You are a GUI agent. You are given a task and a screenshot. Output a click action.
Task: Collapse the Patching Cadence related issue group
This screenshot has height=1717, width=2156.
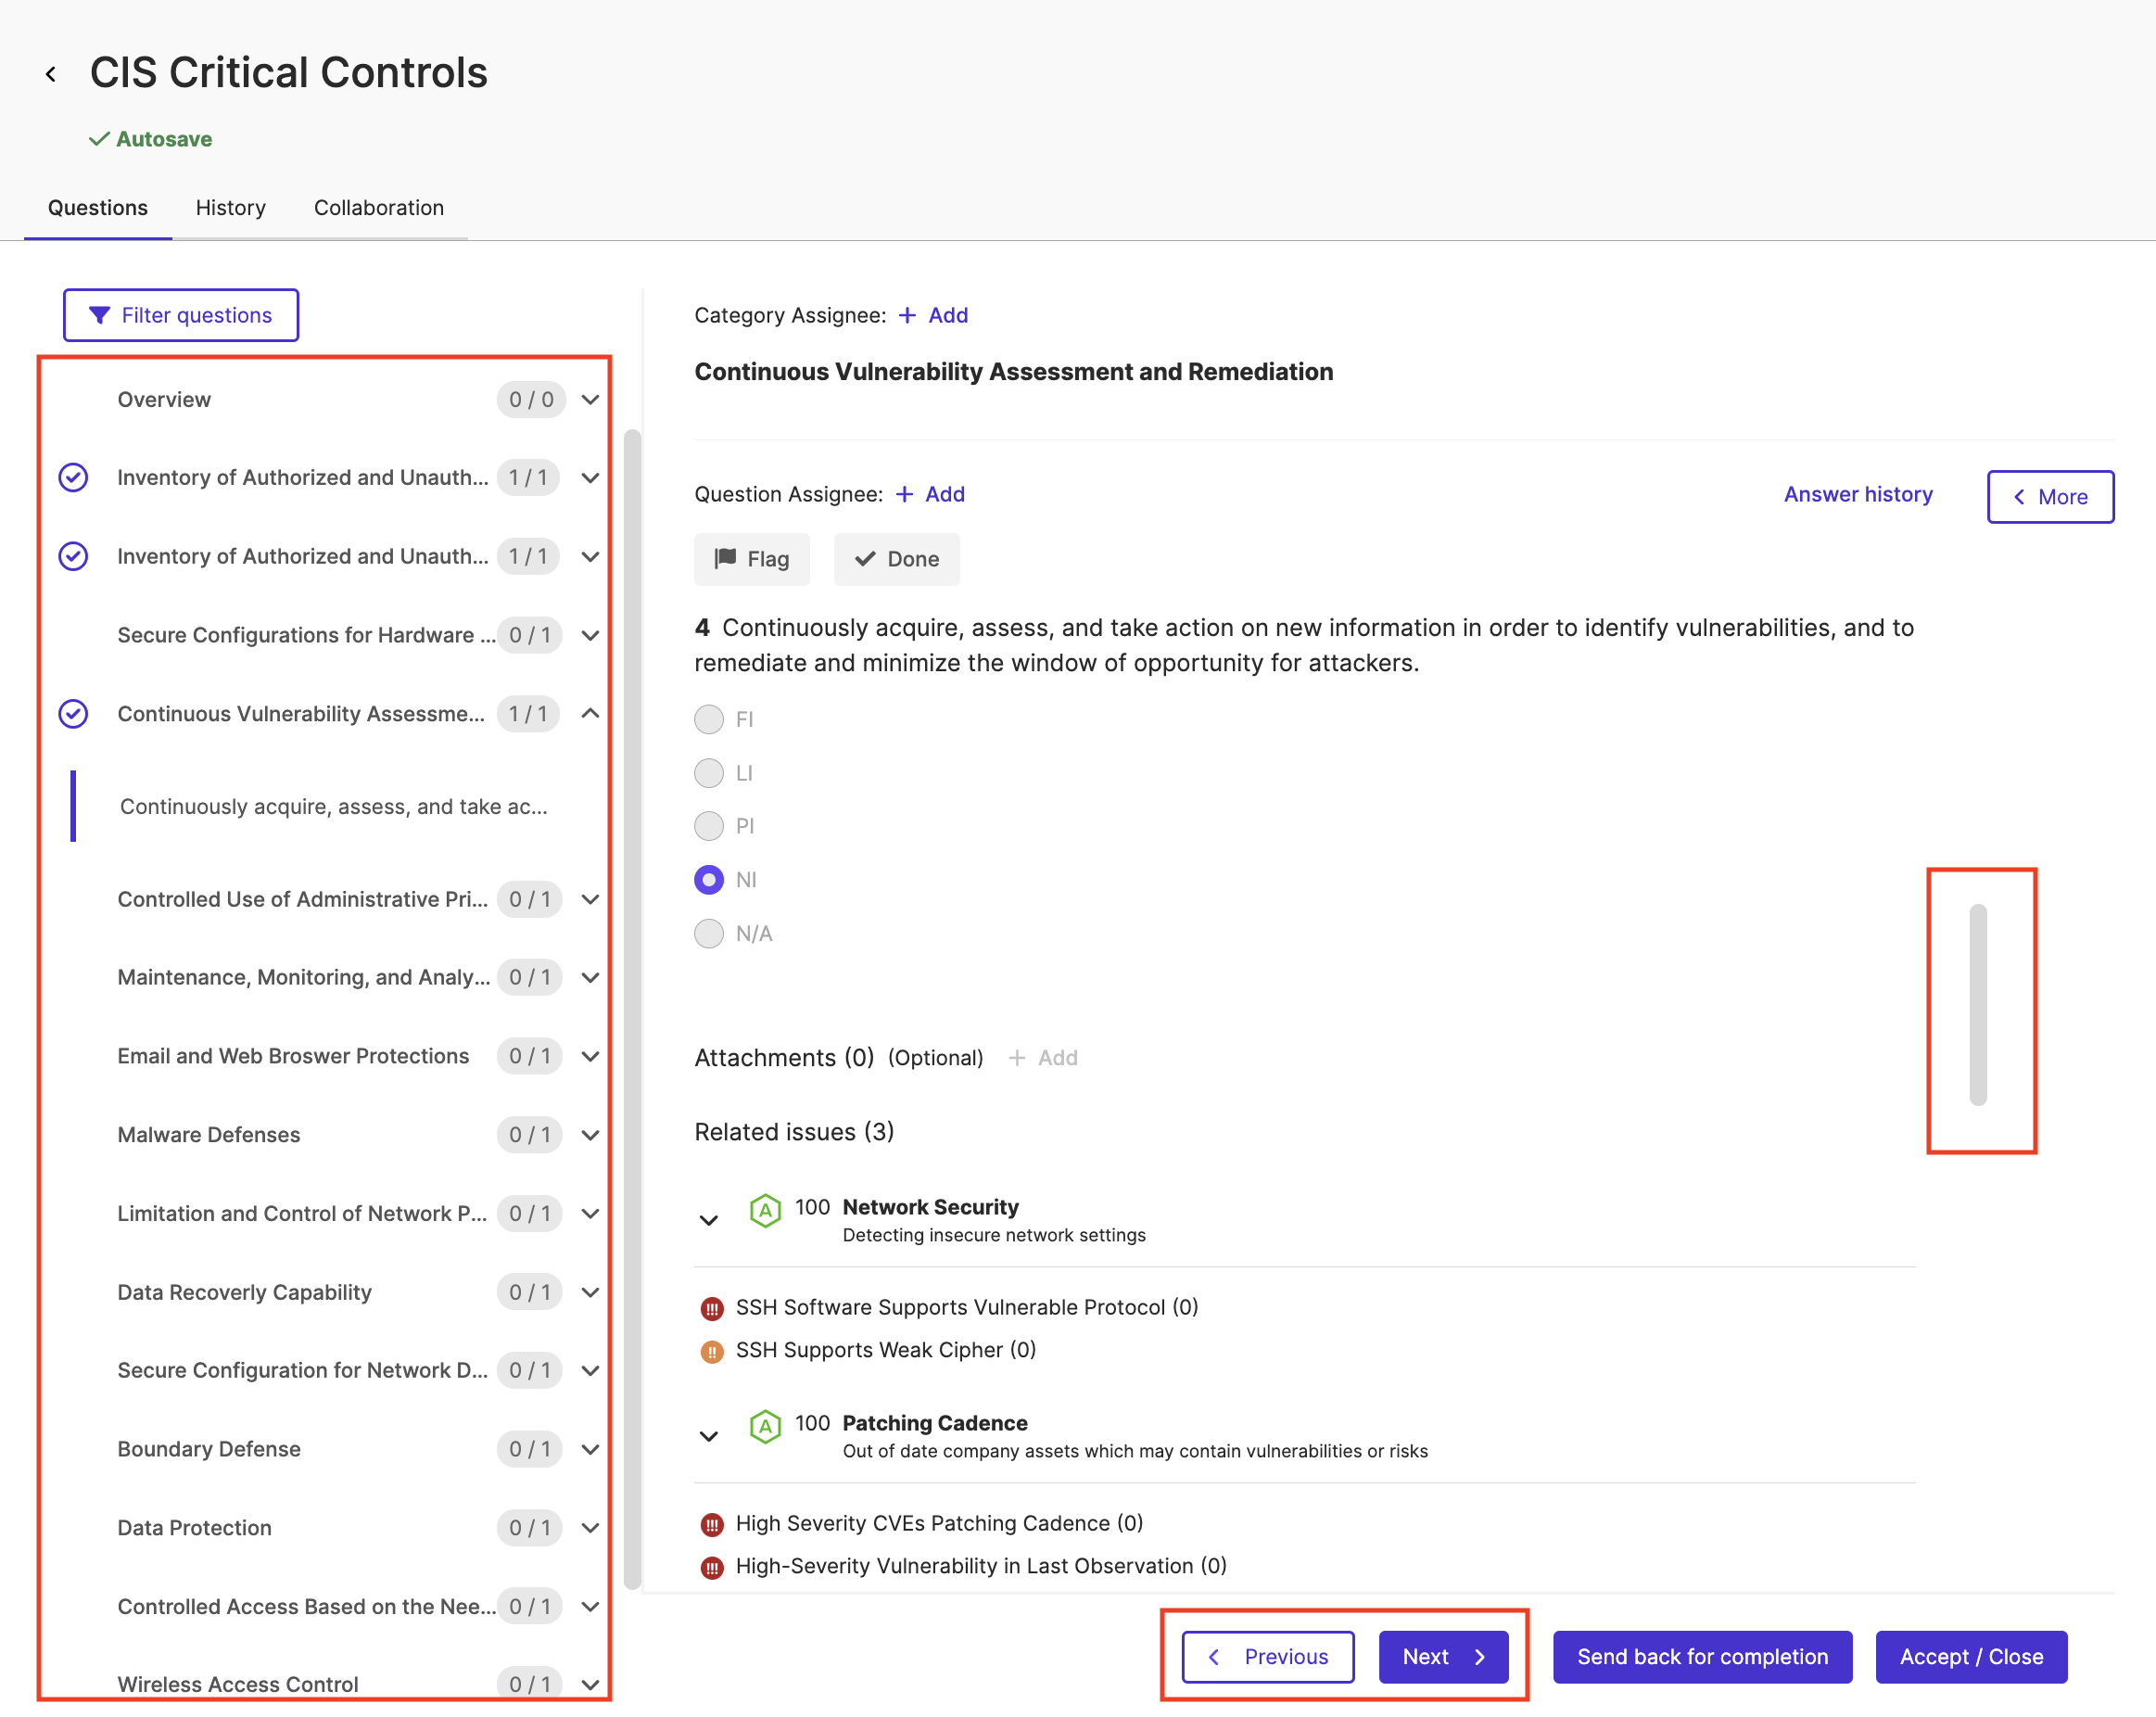(709, 1436)
